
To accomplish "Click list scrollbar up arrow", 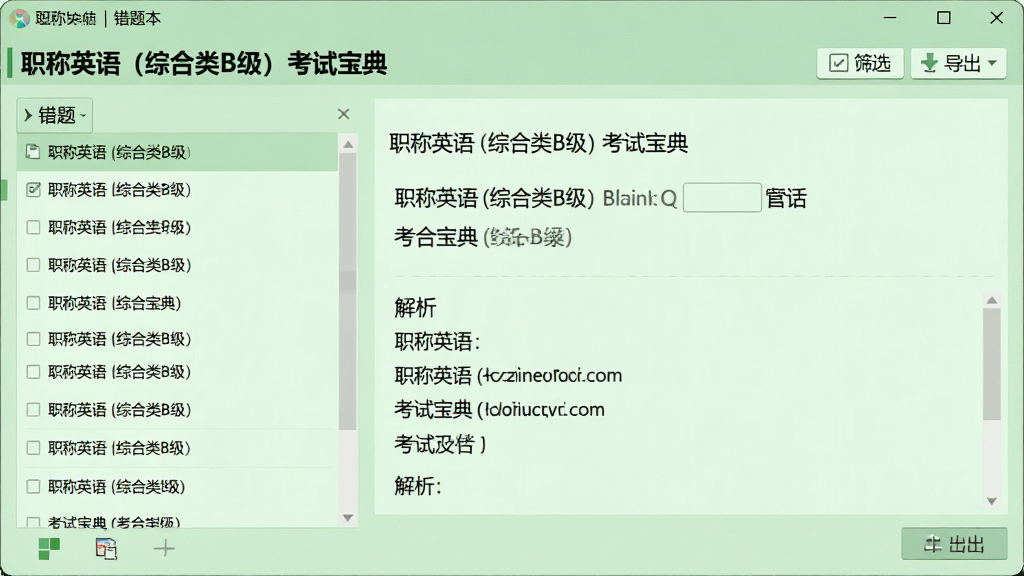I will click(x=348, y=144).
